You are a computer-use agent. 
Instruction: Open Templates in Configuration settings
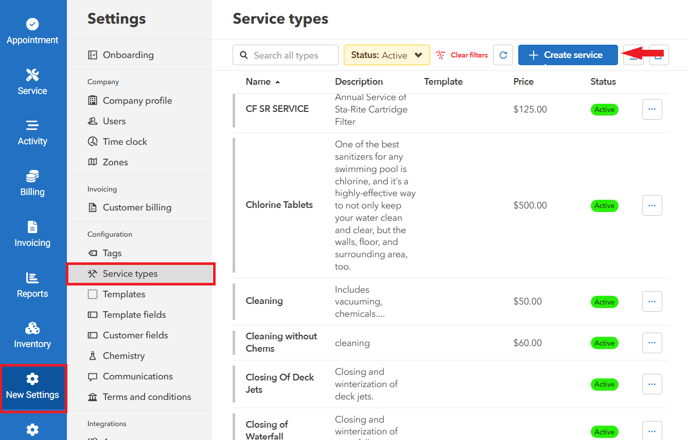click(123, 295)
